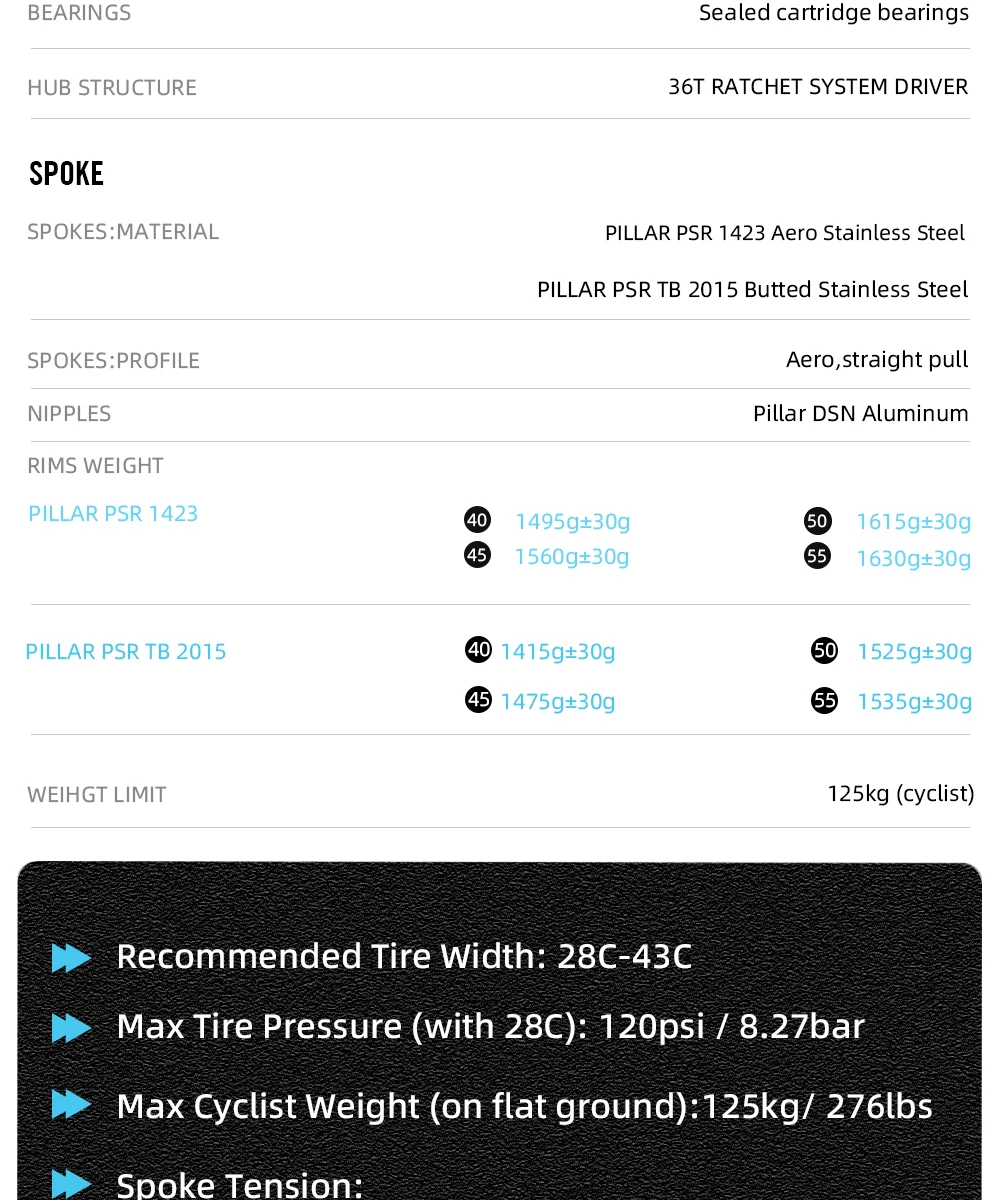The width and height of the screenshot is (1000, 1200).
Task: Open the blue PILLAR PSR 1423 label
Action: pos(113,514)
